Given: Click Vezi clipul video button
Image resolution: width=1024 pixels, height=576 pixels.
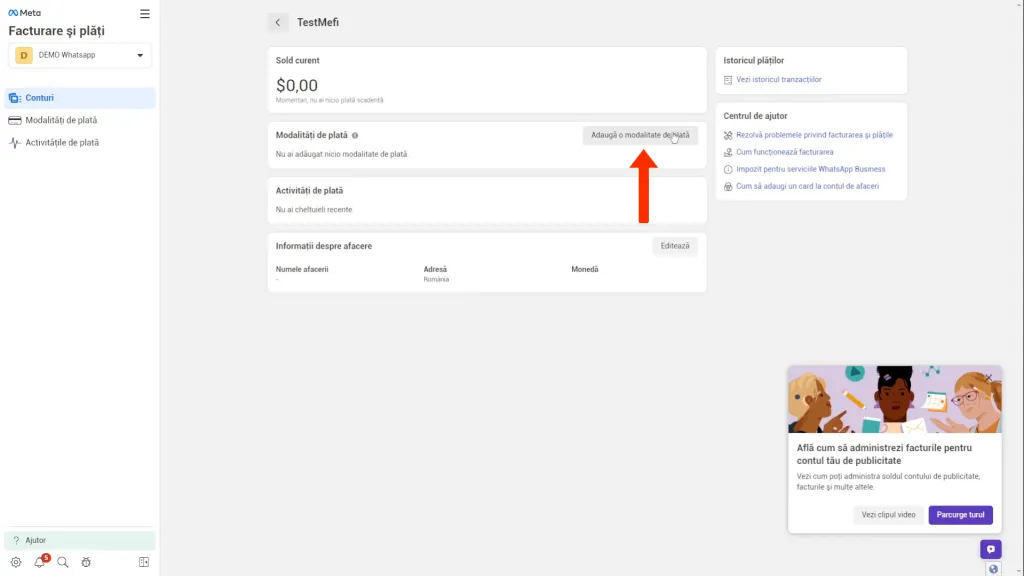Looking at the screenshot, I should point(888,515).
